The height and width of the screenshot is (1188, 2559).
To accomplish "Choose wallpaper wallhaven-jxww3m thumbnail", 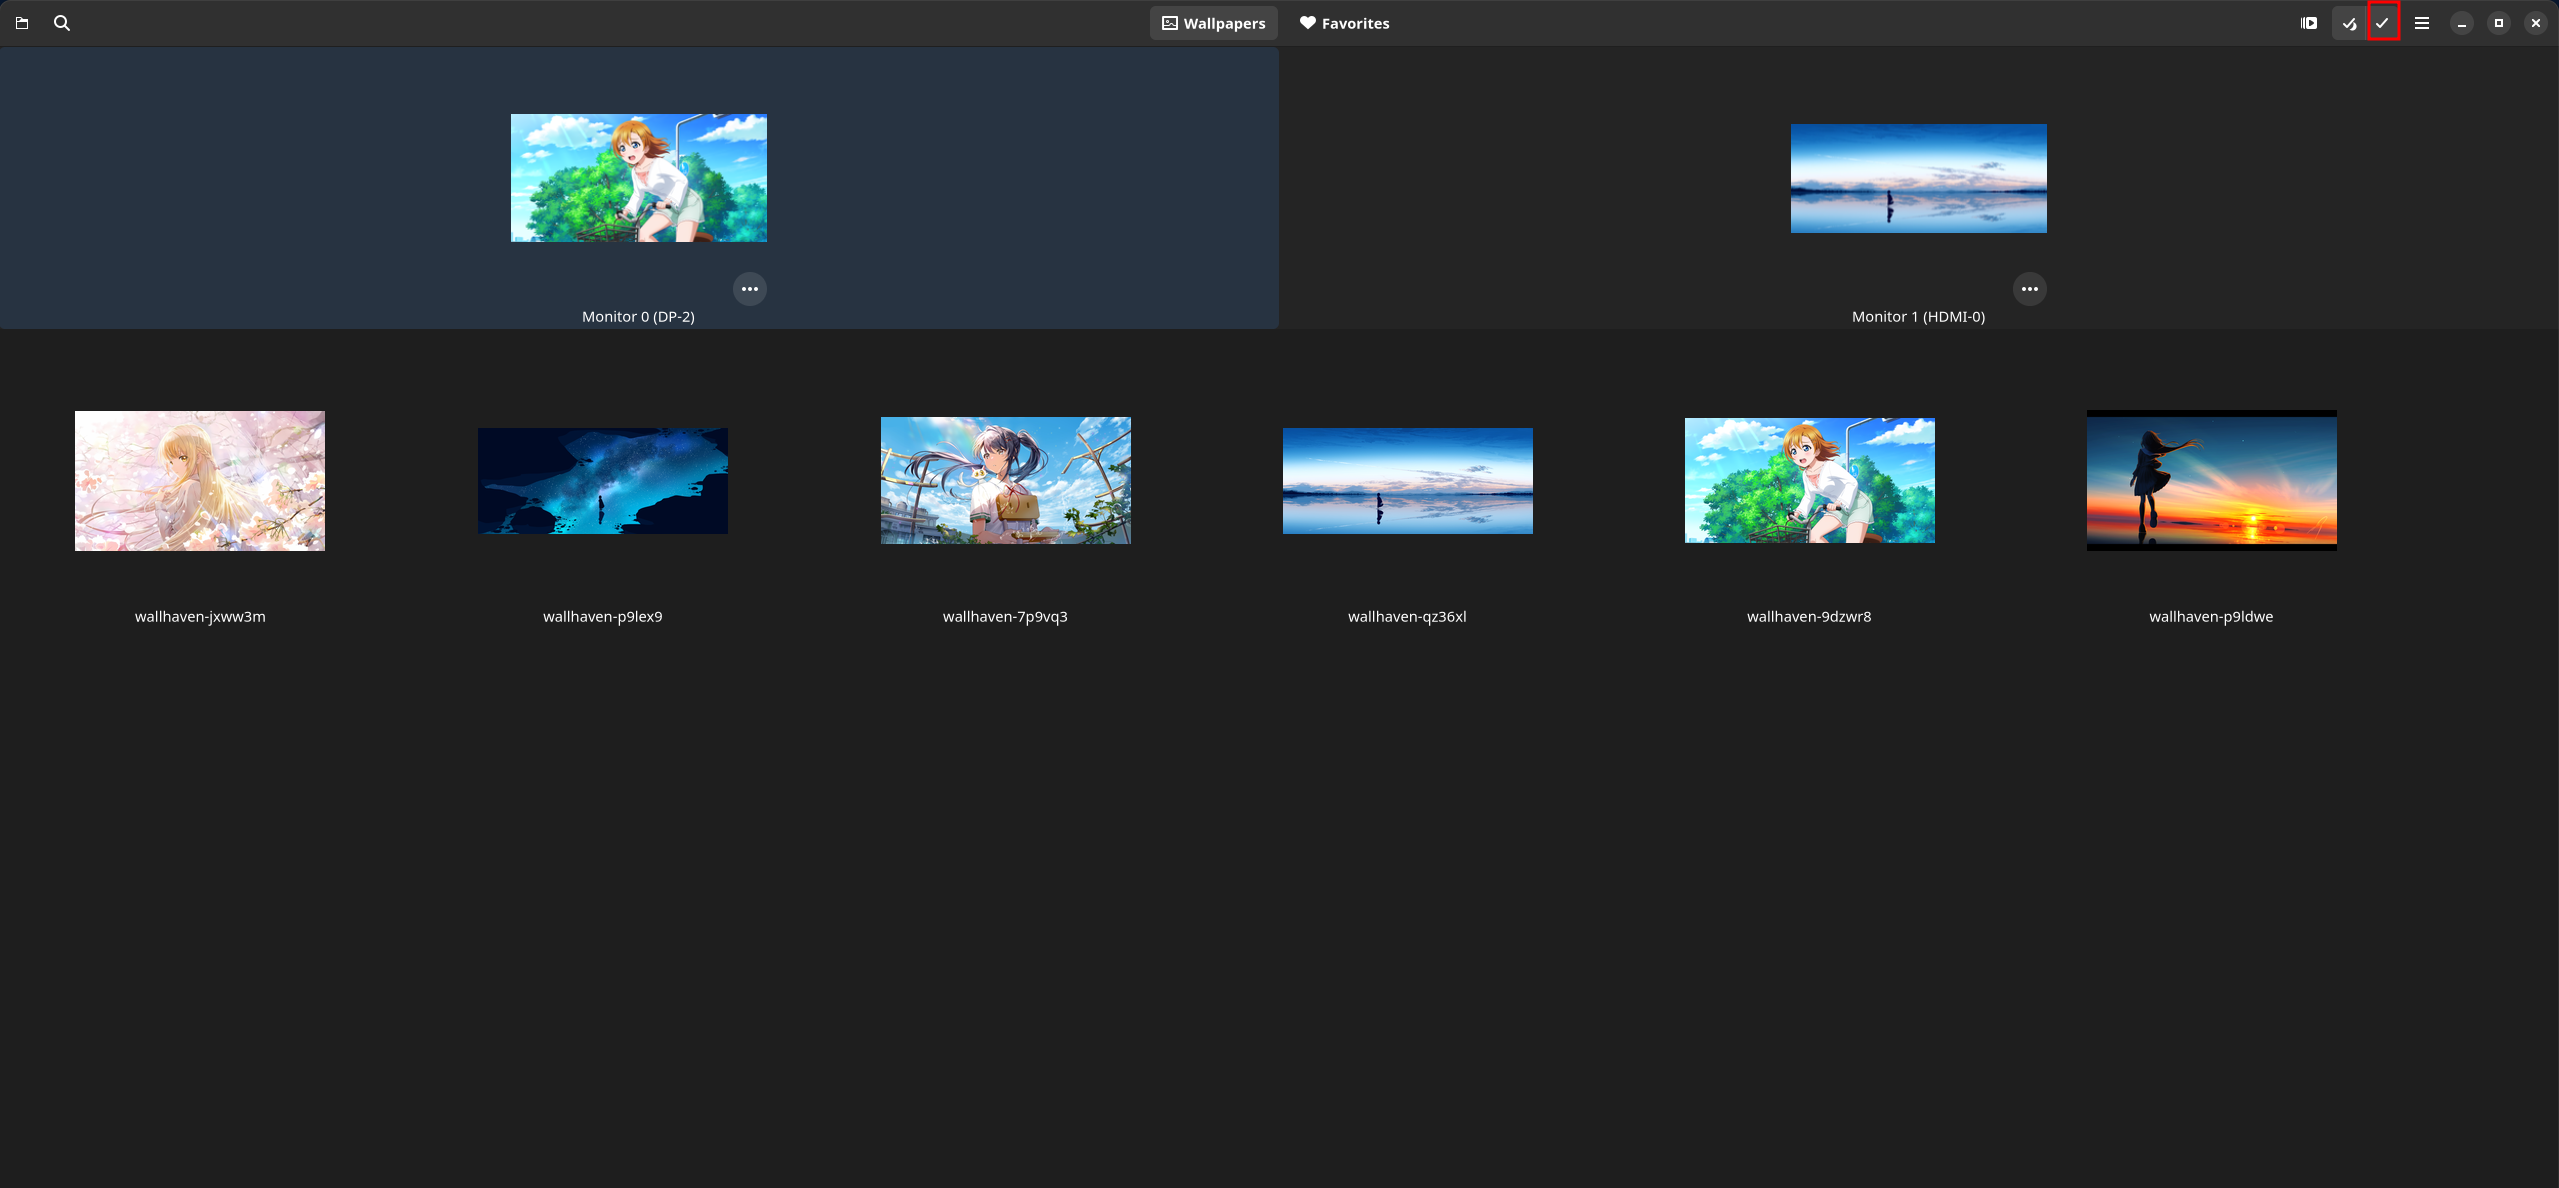I will [200, 480].
